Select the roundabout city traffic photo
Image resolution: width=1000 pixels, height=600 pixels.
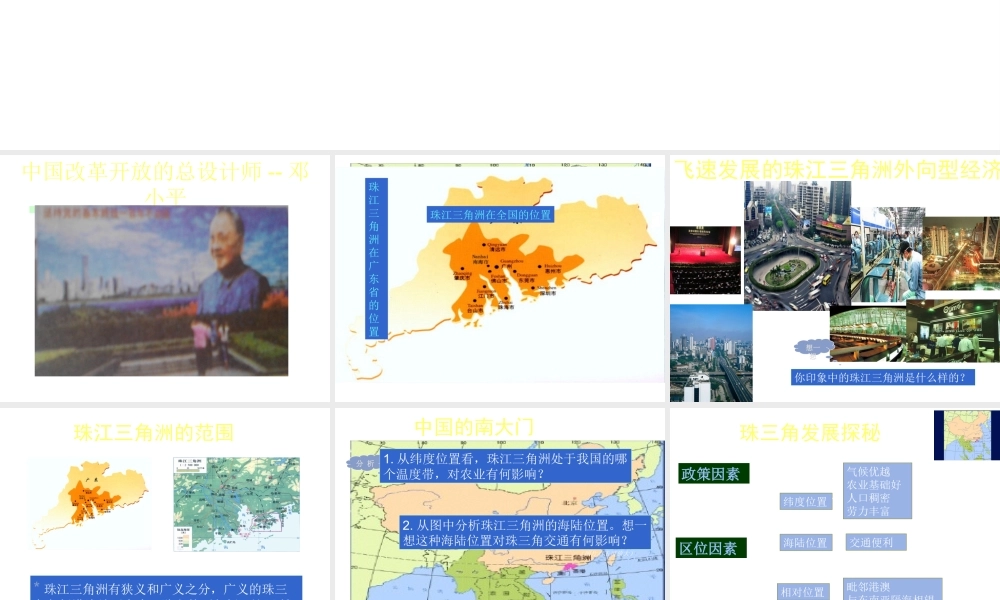797,245
